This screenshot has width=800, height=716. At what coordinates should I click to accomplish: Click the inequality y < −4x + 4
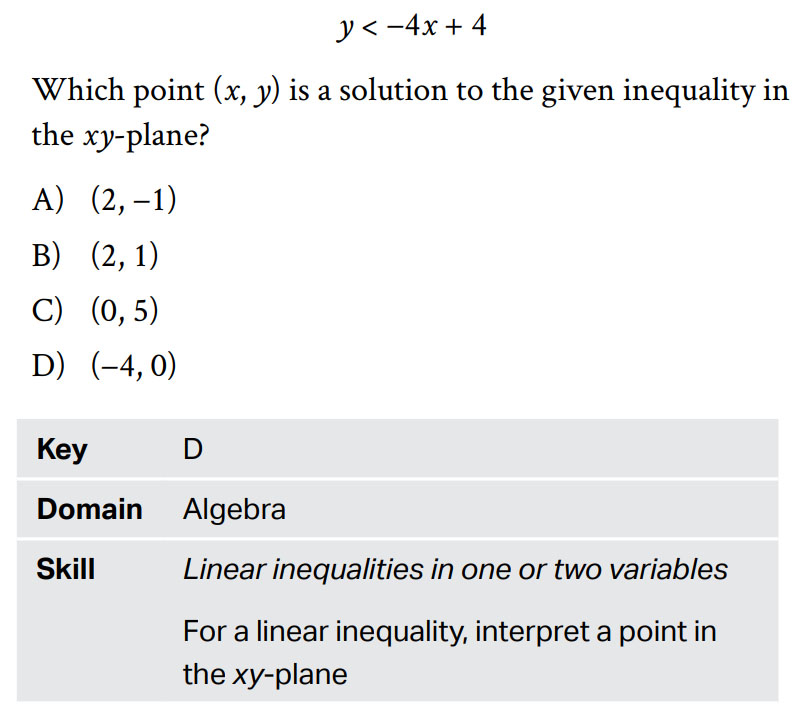pos(412,27)
